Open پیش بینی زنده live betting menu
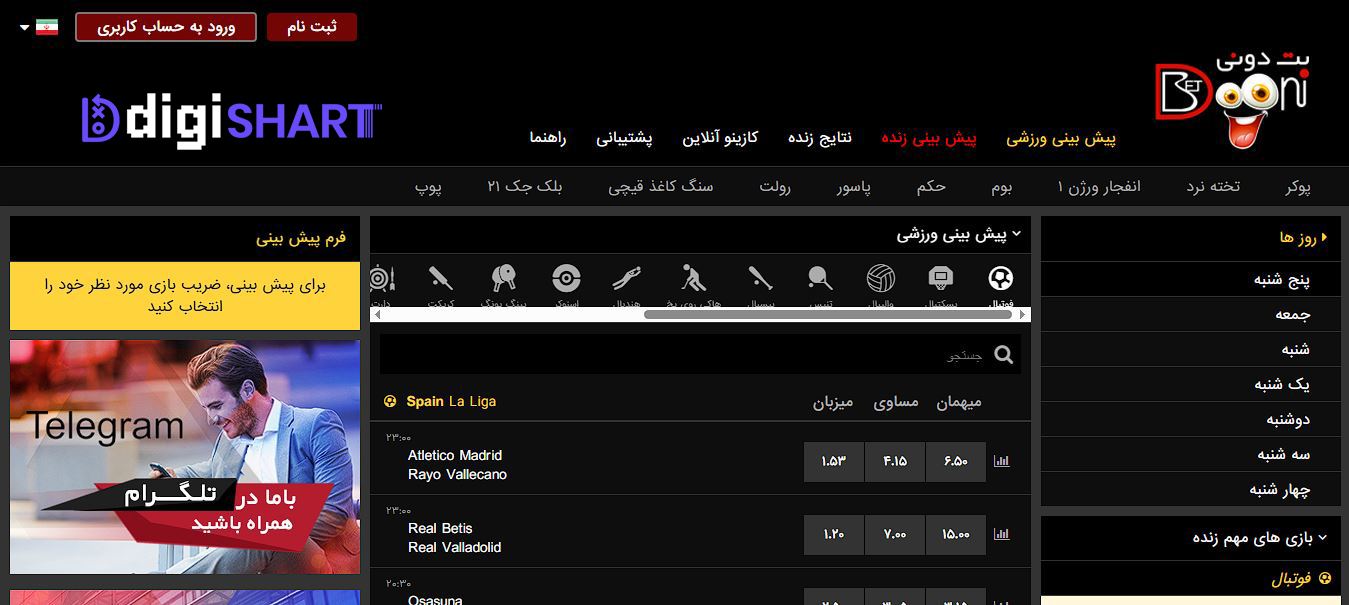The height and width of the screenshot is (605, 1349). tap(928, 138)
